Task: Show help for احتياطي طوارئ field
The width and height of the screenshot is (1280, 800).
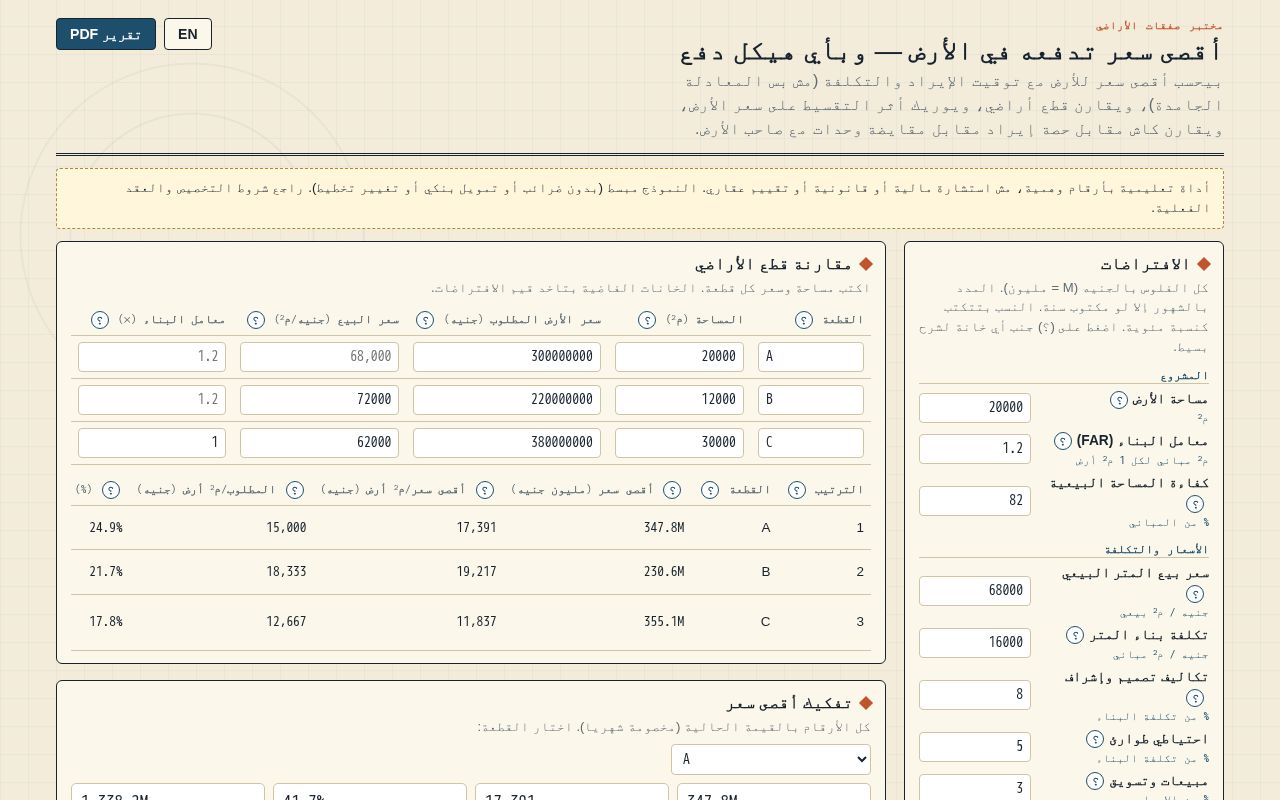Action: click(1095, 739)
